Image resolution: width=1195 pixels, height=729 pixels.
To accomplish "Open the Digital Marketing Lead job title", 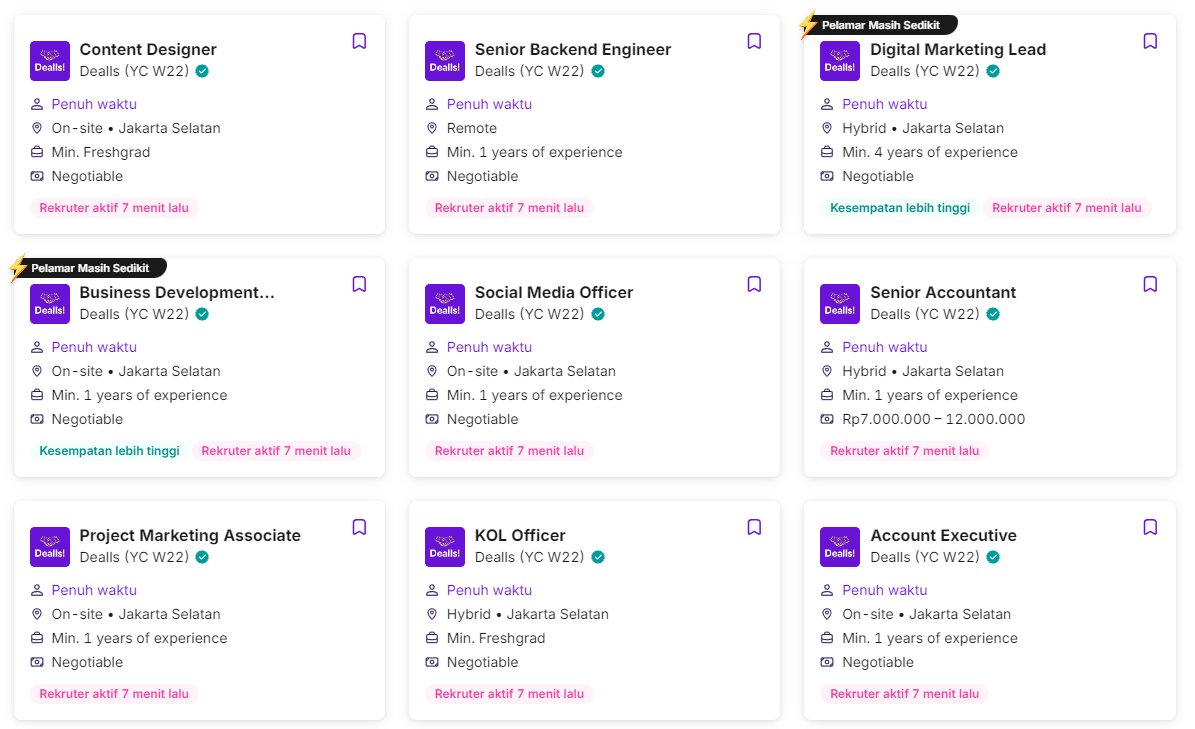I will point(958,50).
